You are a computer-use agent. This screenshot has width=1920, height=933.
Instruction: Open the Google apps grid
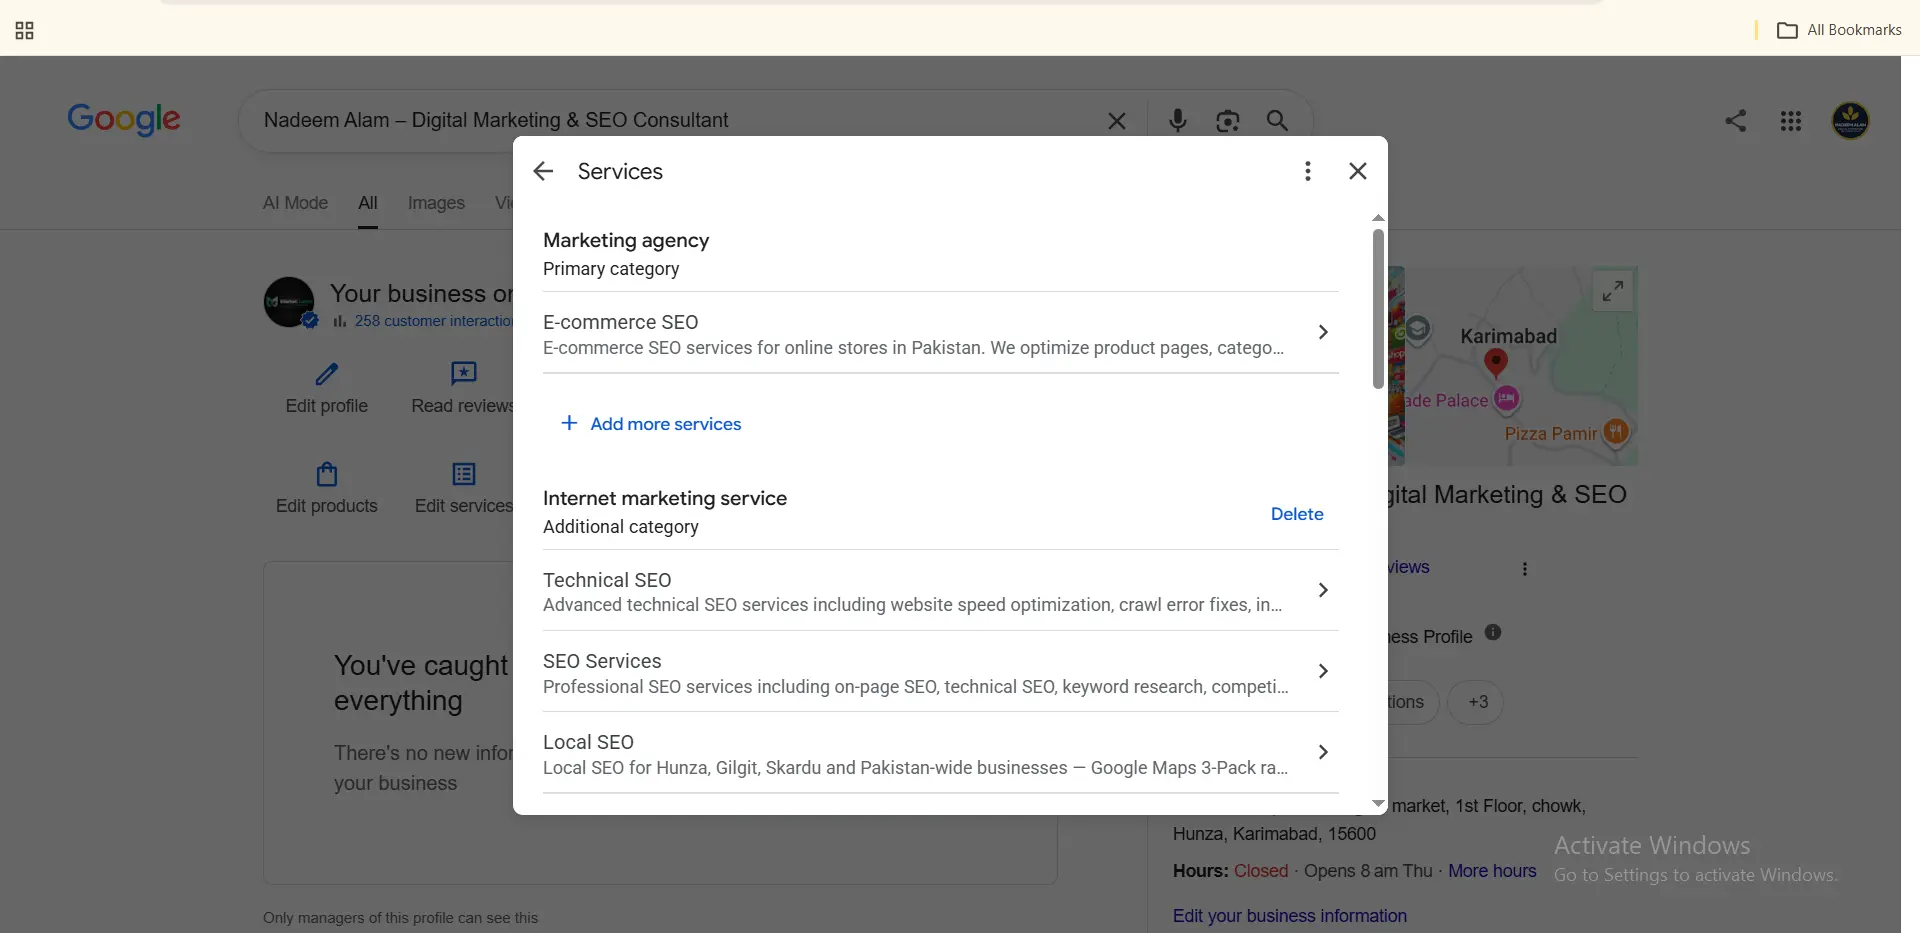tap(1791, 121)
